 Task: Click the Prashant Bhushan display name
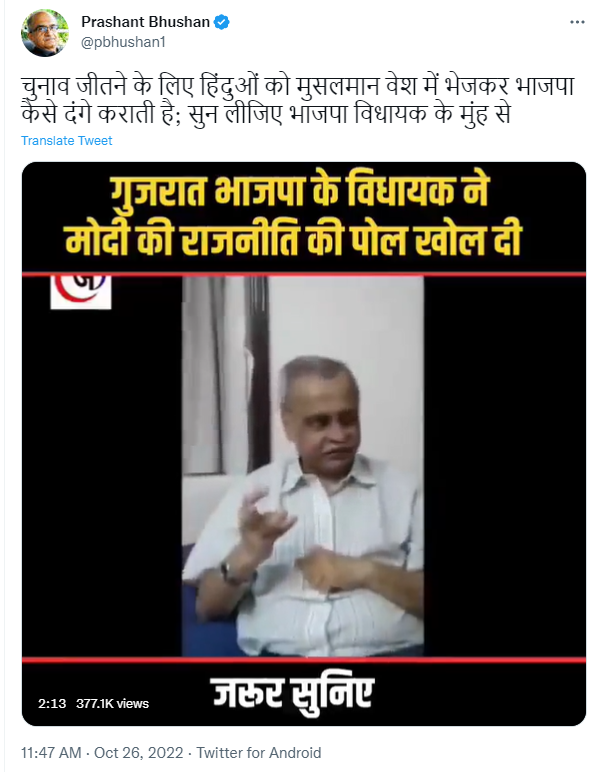(x=146, y=22)
